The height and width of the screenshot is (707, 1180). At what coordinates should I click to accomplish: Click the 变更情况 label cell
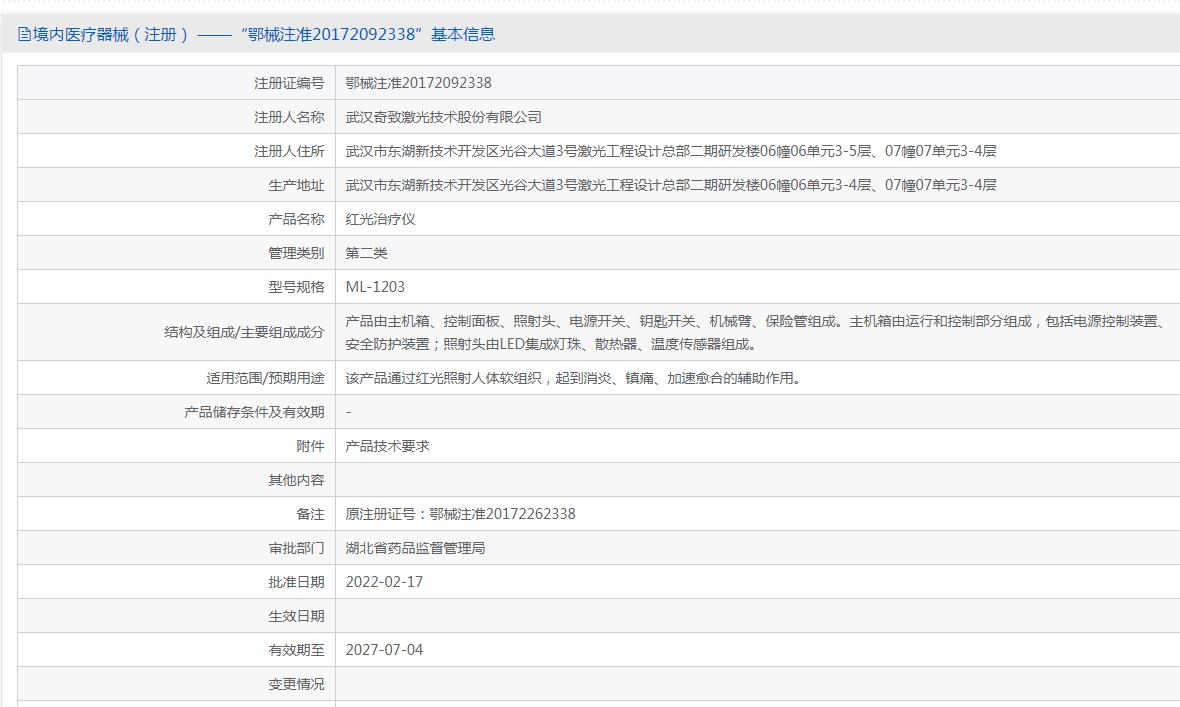(x=176, y=684)
